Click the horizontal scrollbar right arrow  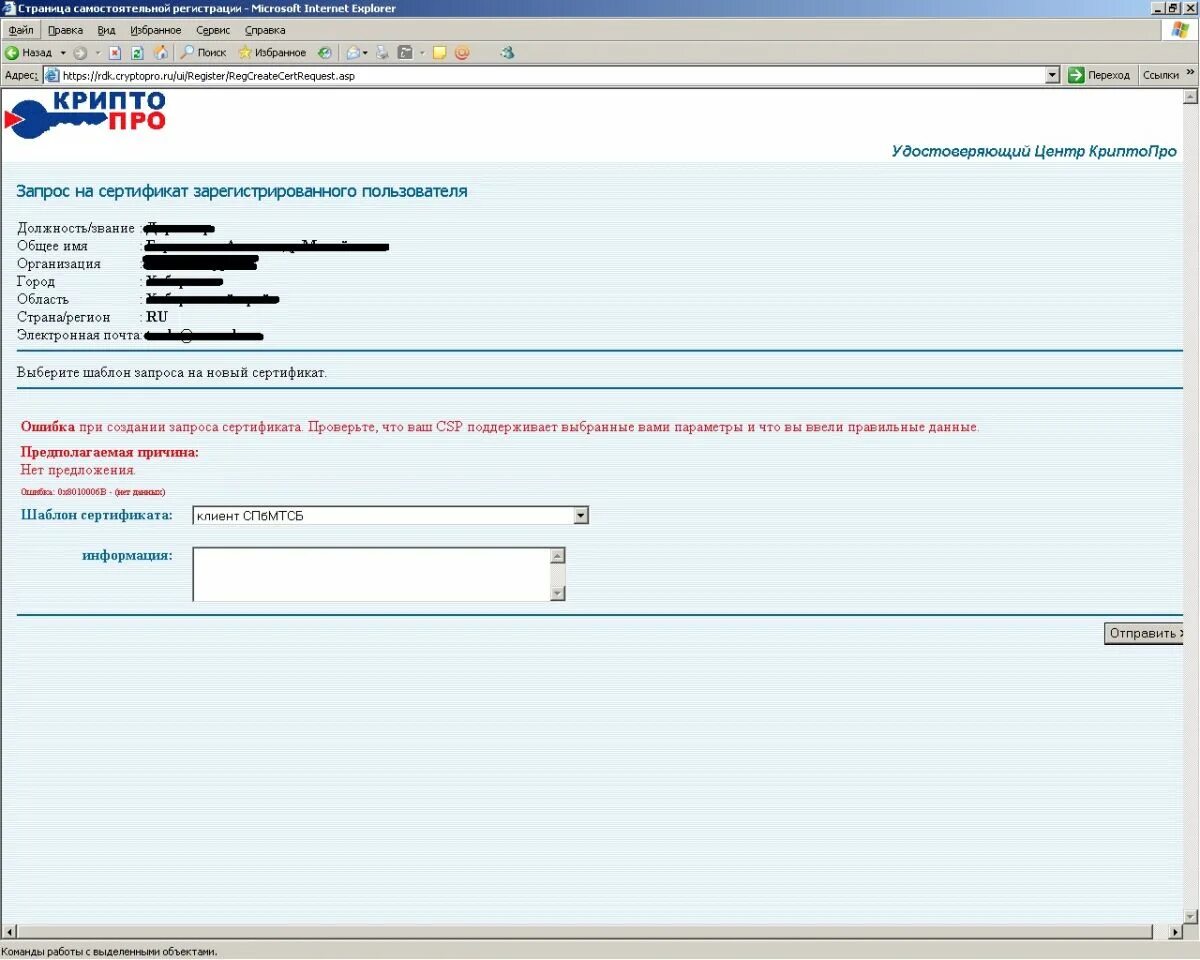point(1175,932)
